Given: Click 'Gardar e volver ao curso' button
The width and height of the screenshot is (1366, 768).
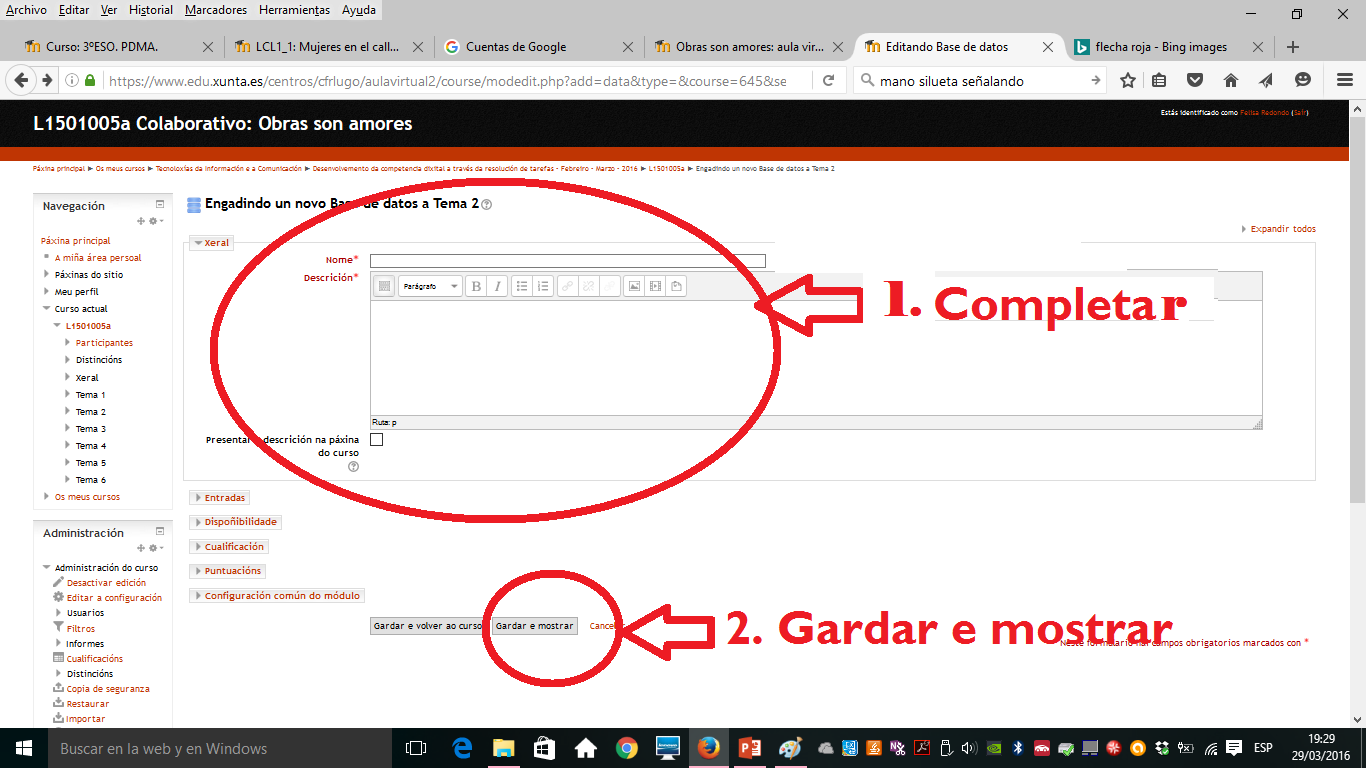Looking at the screenshot, I should click(427, 626).
